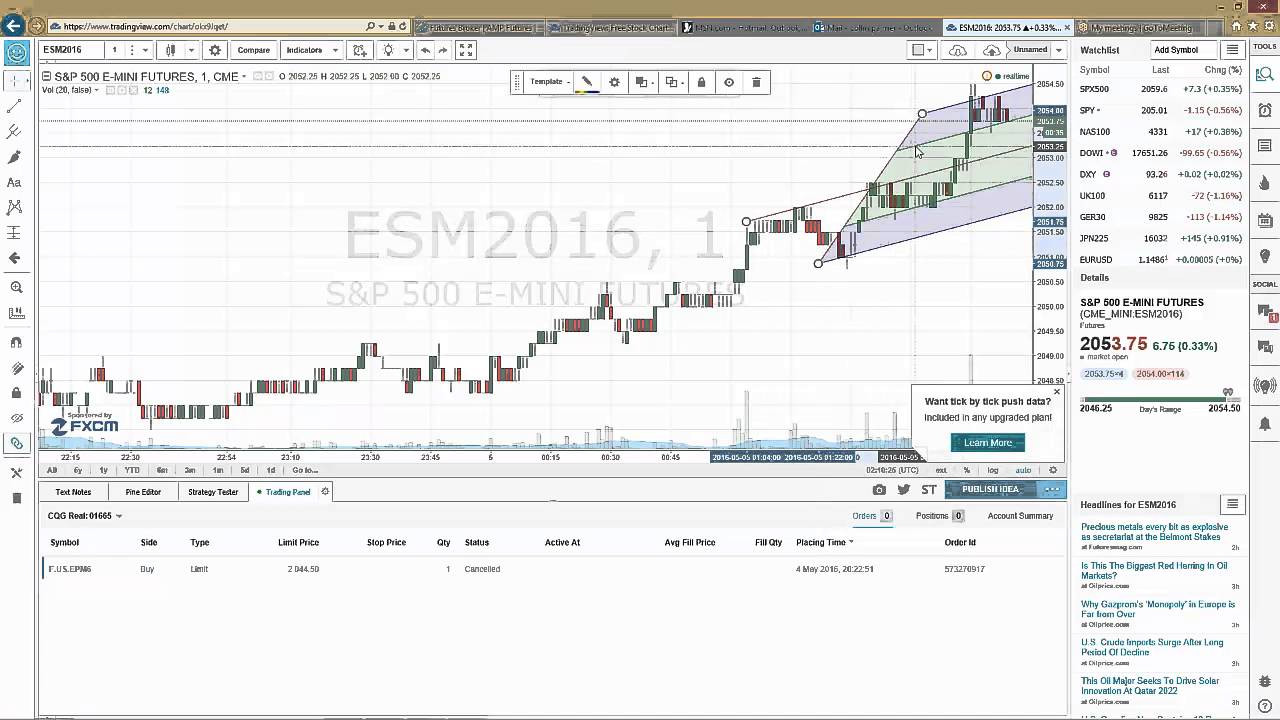1280x720 pixels.
Task: Change drawing line color with pencil swatch
Action: point(587,82)
